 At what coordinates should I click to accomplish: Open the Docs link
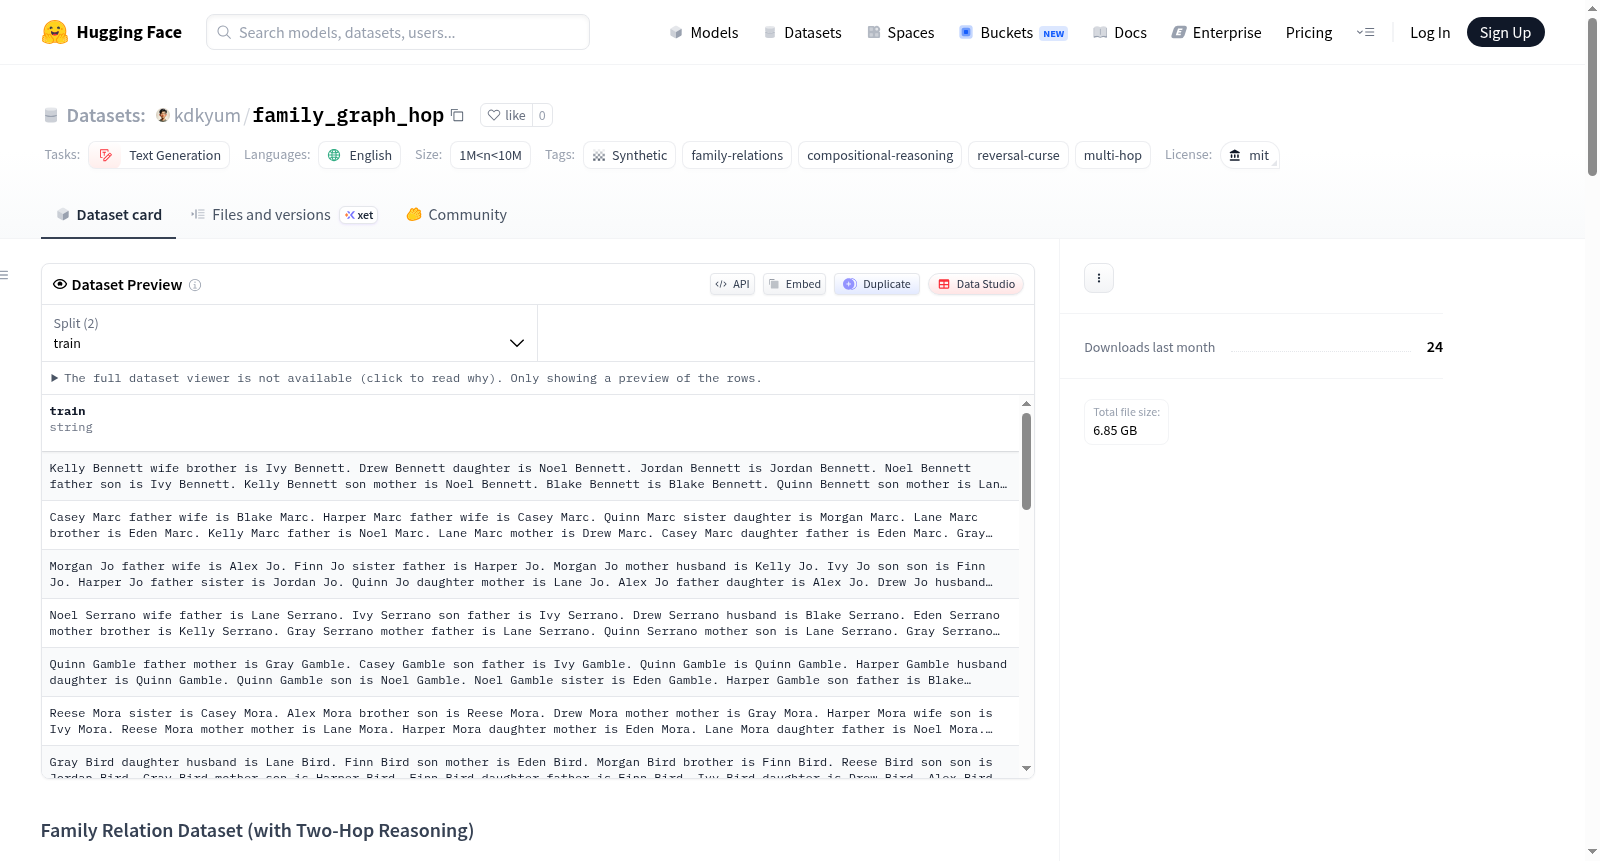click(1119, 32)
